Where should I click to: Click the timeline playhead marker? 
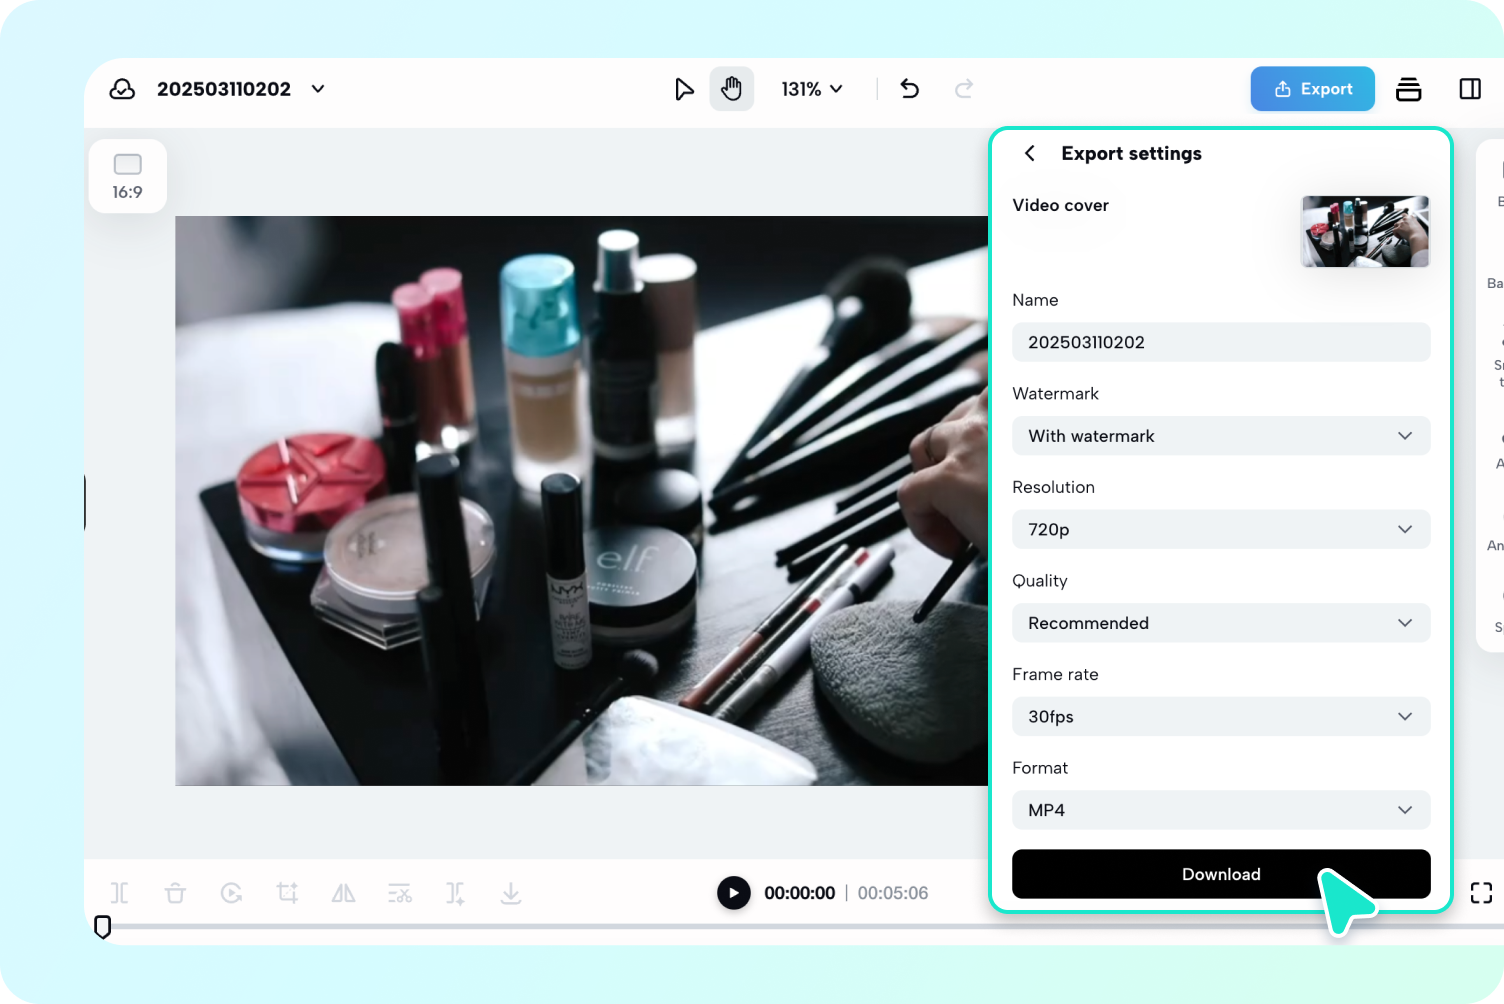102,927
